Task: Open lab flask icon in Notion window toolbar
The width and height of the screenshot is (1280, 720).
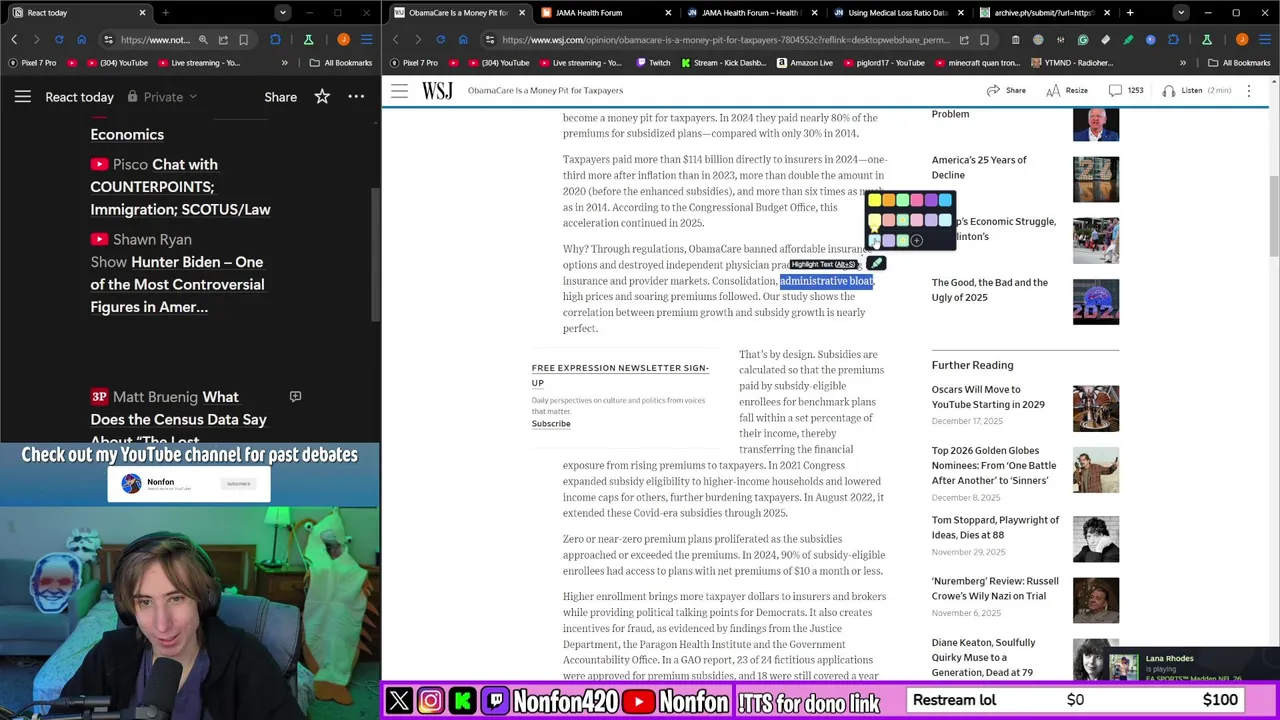Action: coord(308,40)
